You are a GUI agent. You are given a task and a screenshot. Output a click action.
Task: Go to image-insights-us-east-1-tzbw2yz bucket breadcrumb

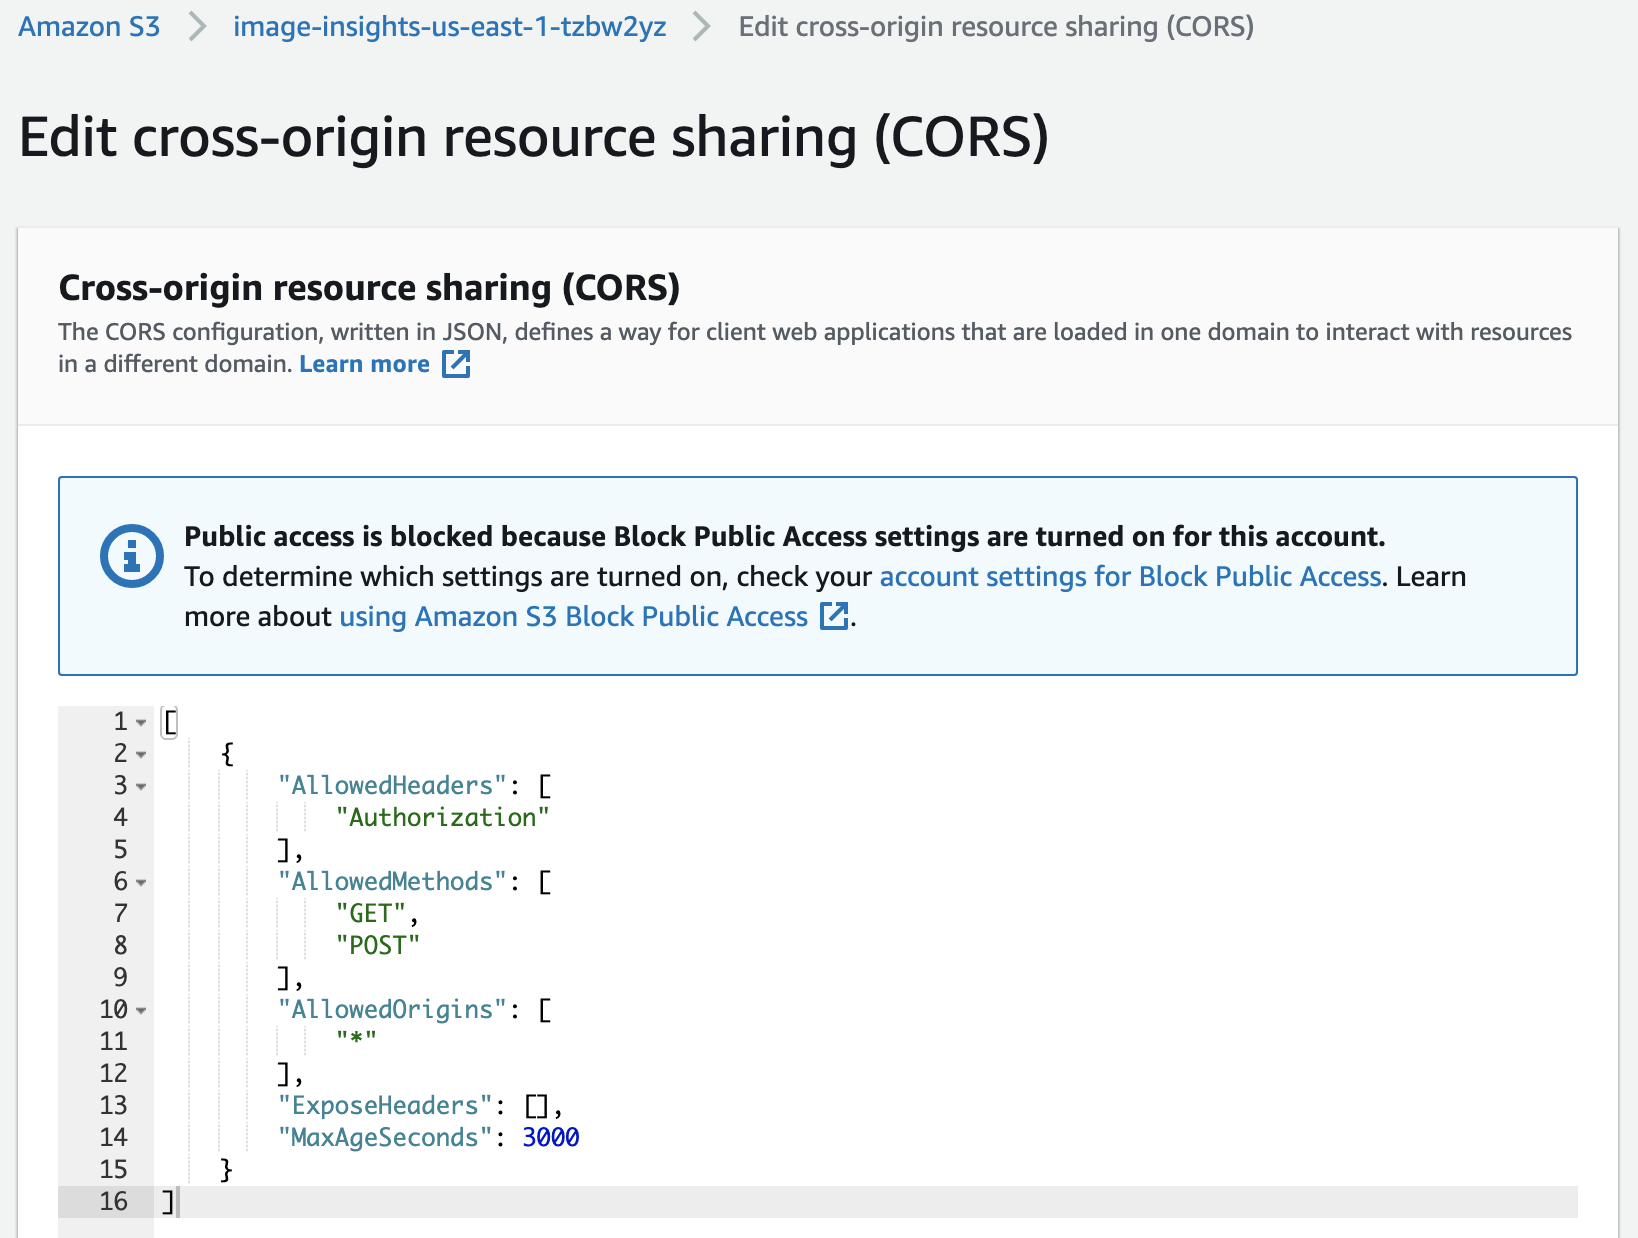point(449,27)
